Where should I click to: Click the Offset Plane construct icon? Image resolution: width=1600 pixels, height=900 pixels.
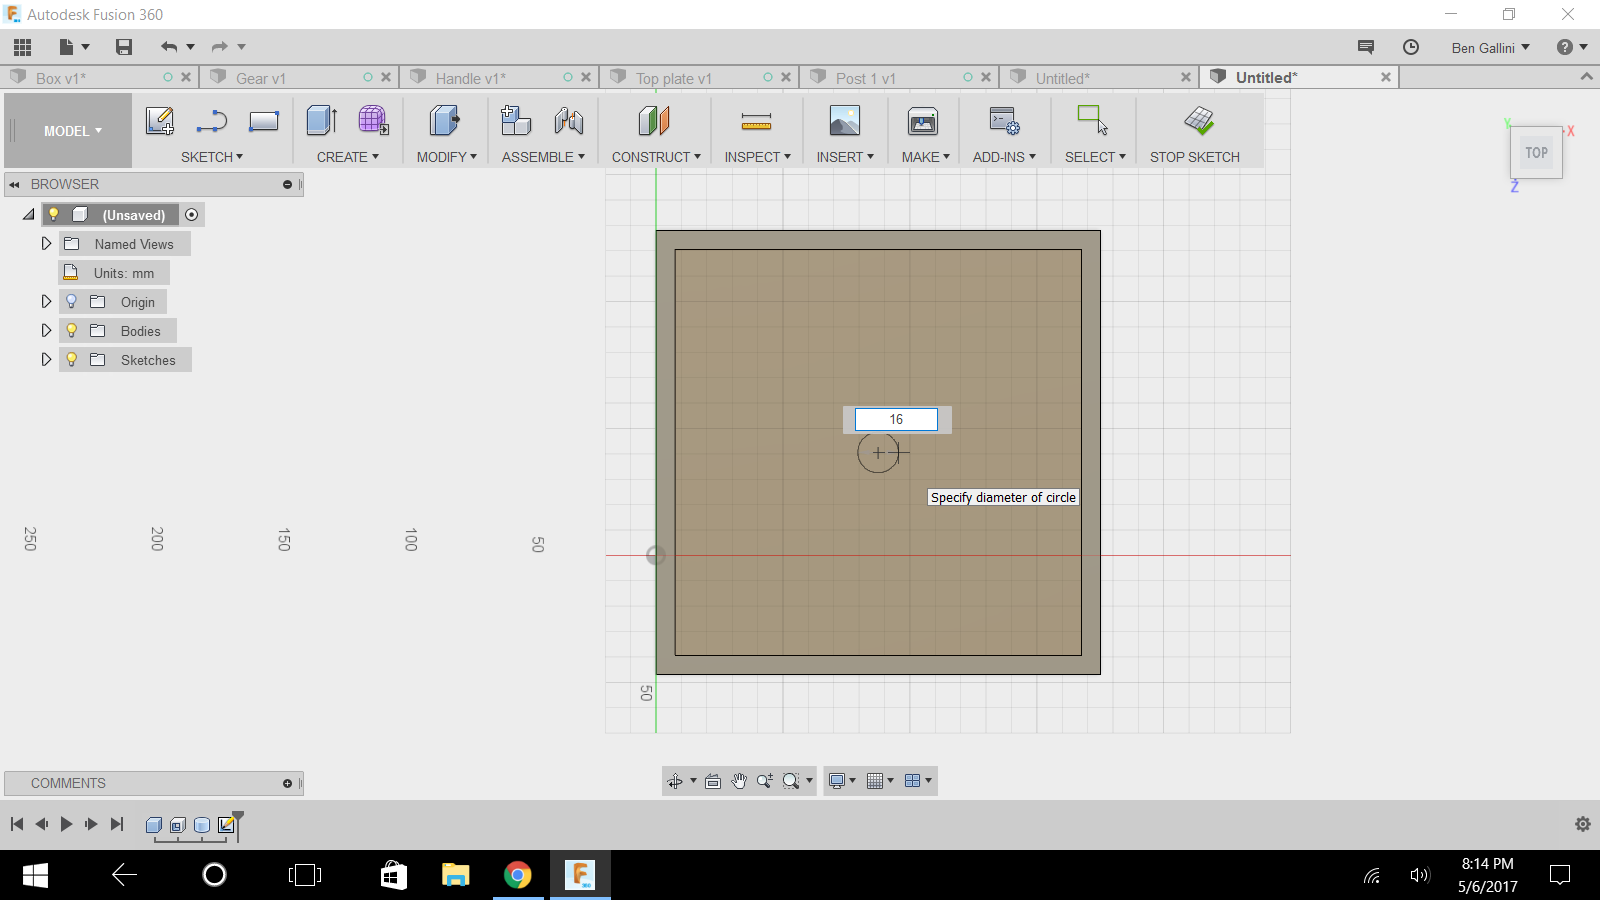[x=654, y=122]
